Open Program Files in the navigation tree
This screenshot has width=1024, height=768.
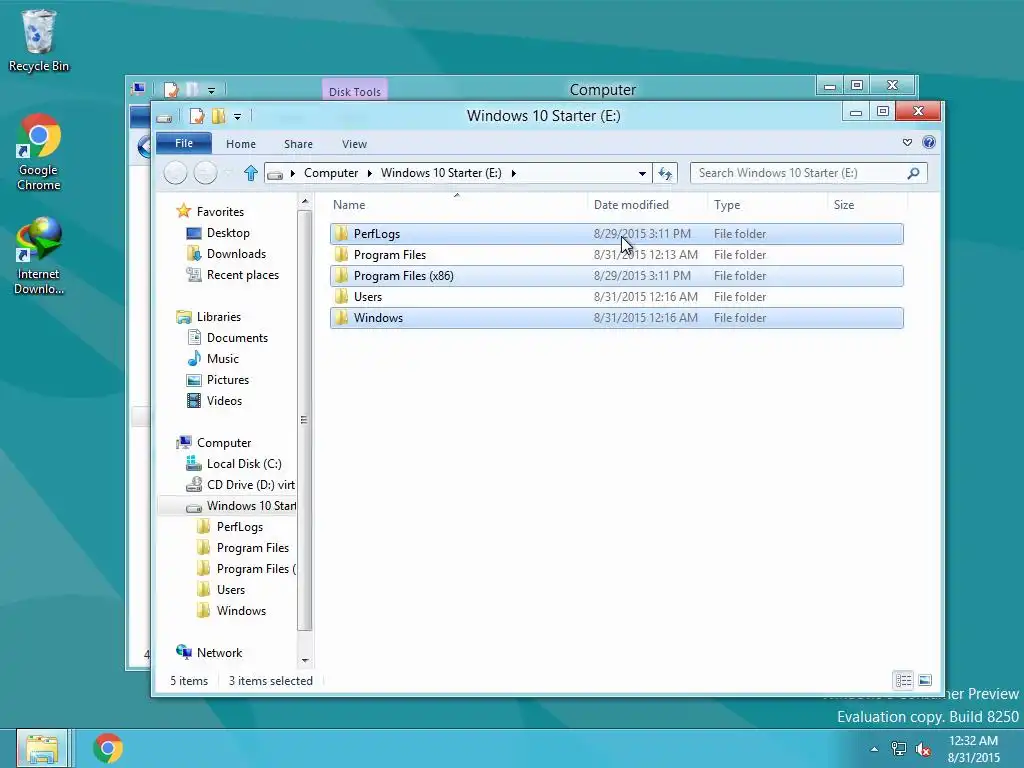(252, 547)
